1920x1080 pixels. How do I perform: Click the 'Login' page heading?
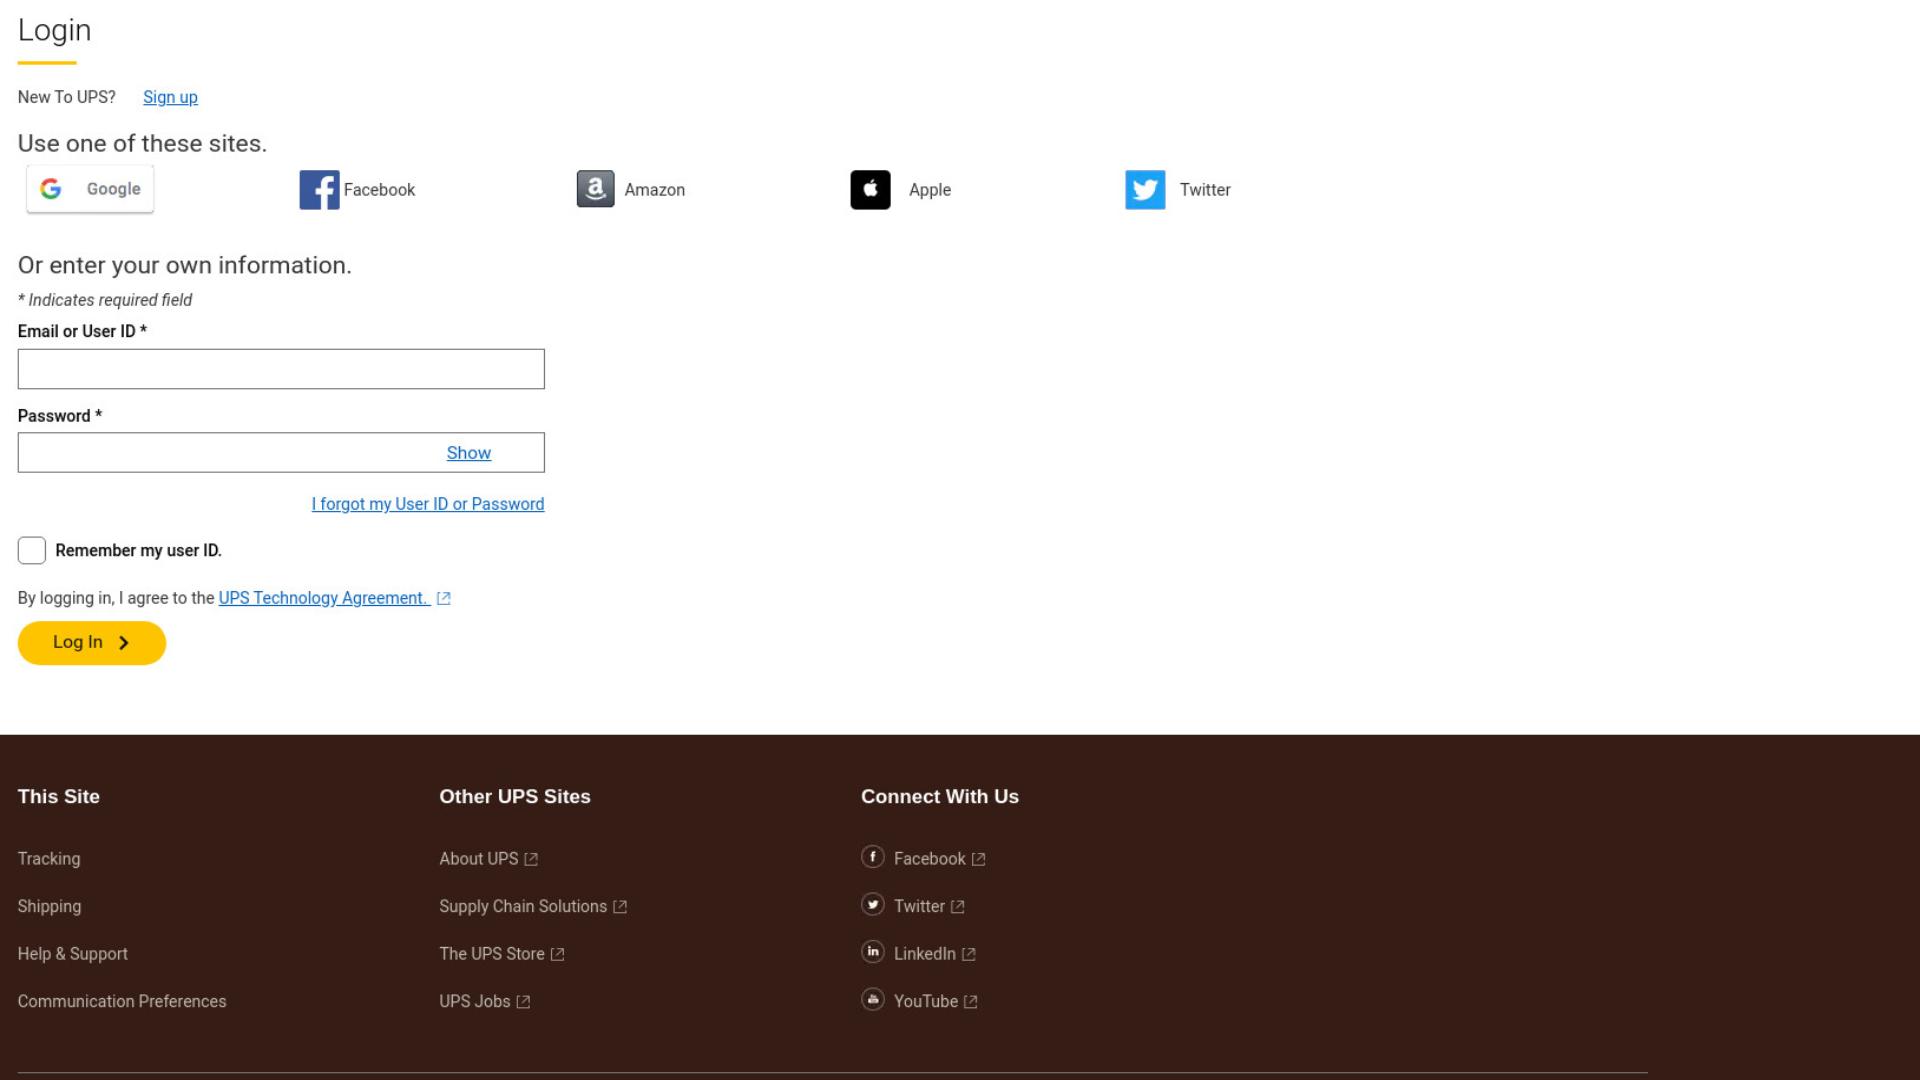tap(54, 31)
